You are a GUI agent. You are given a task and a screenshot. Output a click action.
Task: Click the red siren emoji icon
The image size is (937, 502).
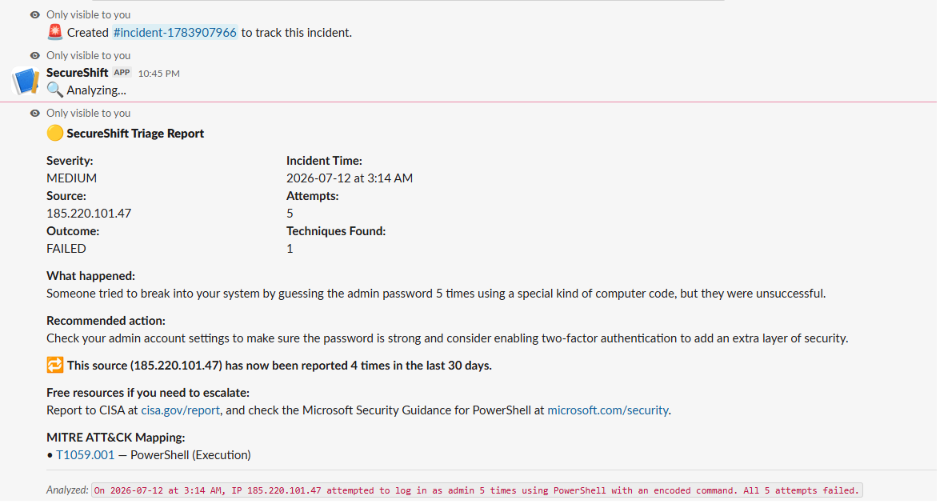55,32
